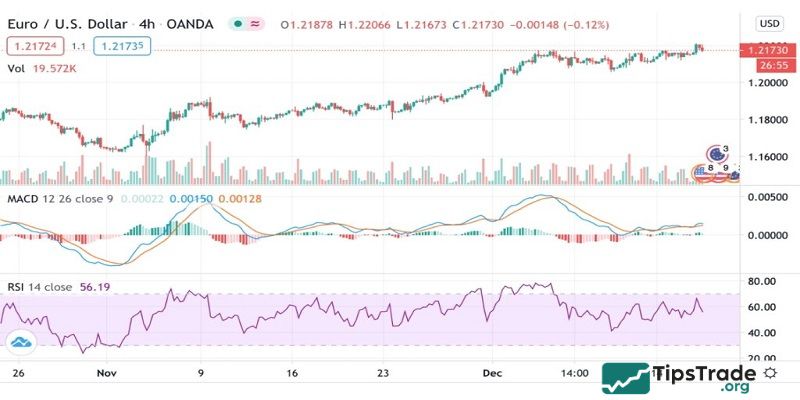Open the USD currency selector
The width and height of the screenshot is (800, 400).
point(769,24)
